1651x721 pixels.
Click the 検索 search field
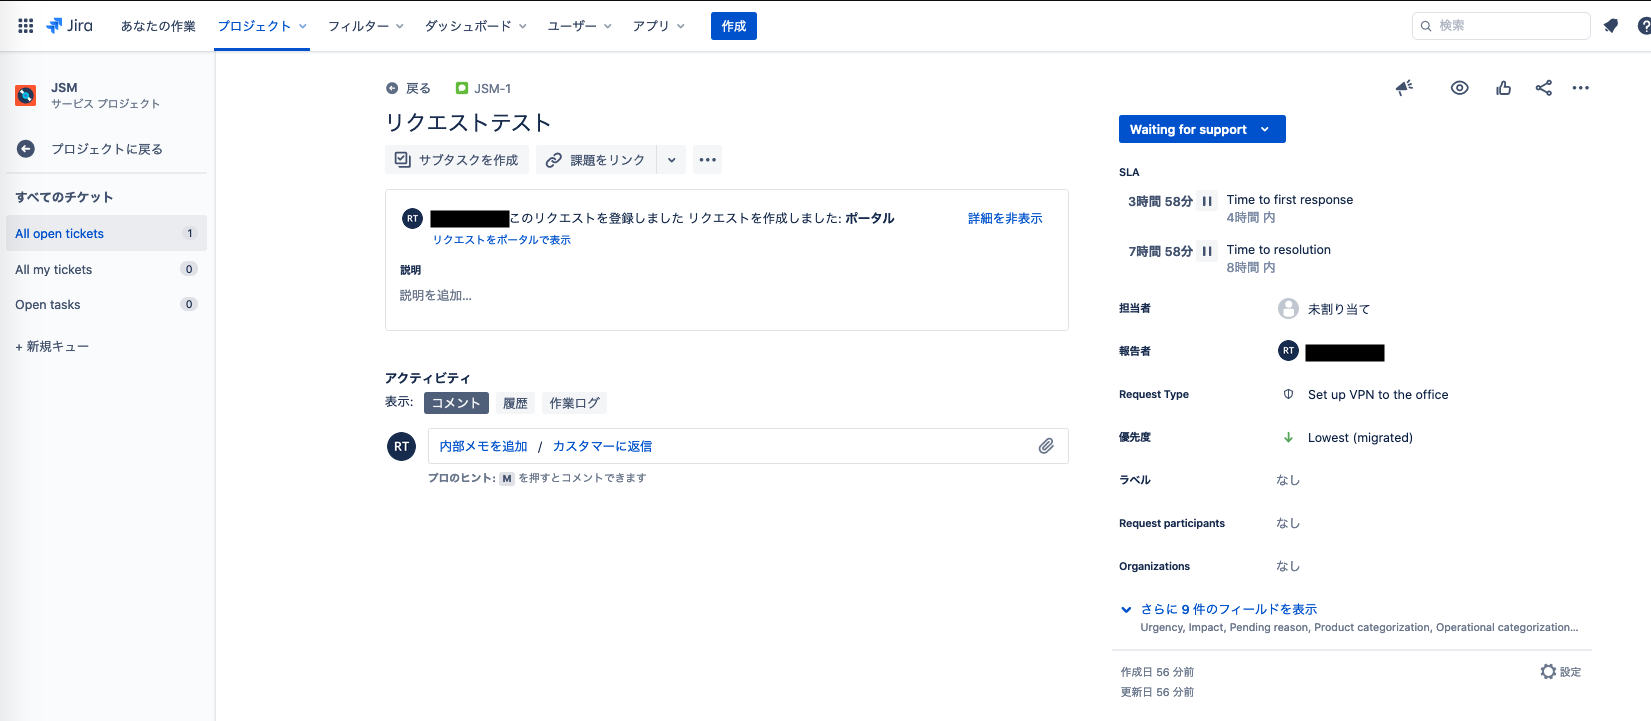pyautogui.click(x=1501, y=26)
